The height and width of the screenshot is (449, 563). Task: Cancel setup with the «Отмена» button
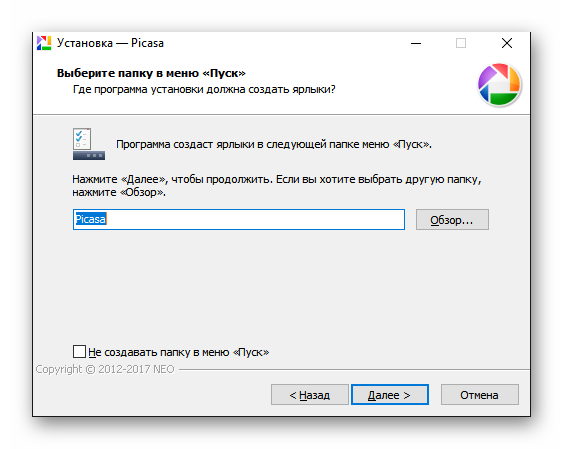click(x=479, y=395)
